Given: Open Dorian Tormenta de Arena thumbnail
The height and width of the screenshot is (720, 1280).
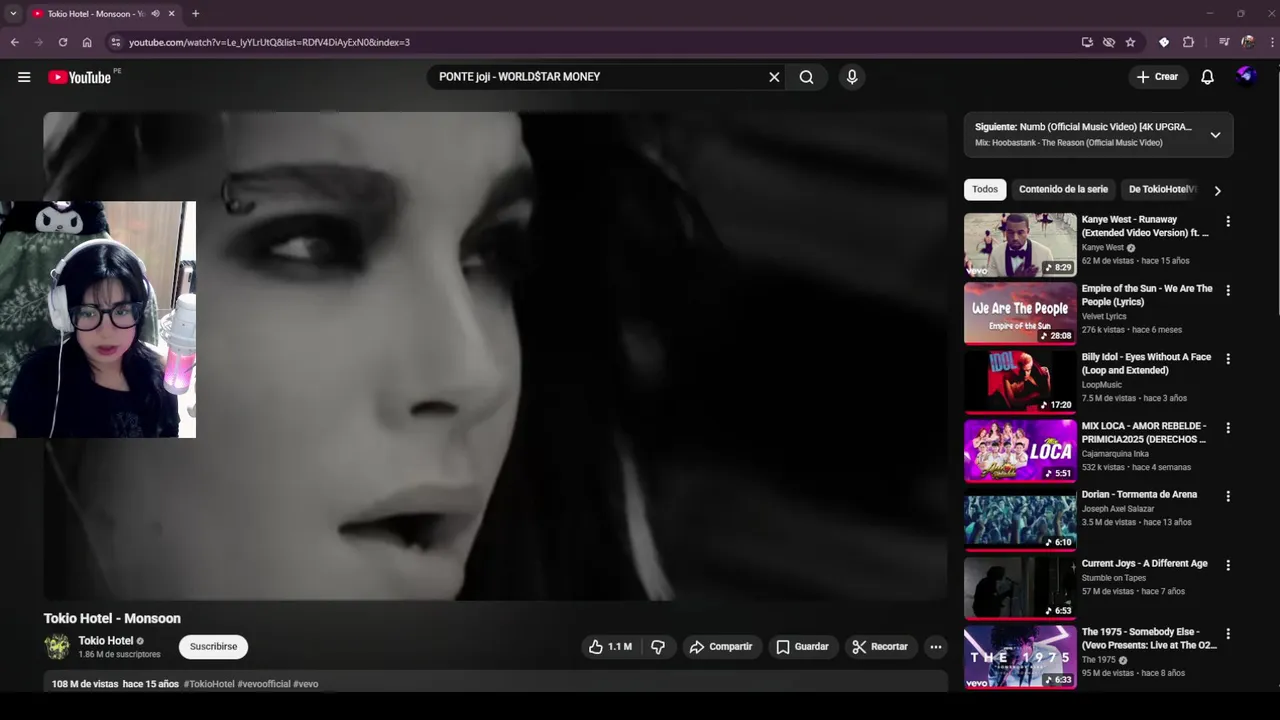Looking at the screenshot, I should pyautogui.click(x=1020, y=519).
